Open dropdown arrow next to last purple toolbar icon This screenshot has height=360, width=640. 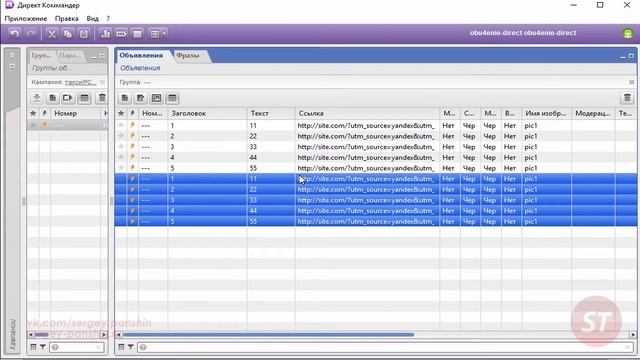pos(164,34)
